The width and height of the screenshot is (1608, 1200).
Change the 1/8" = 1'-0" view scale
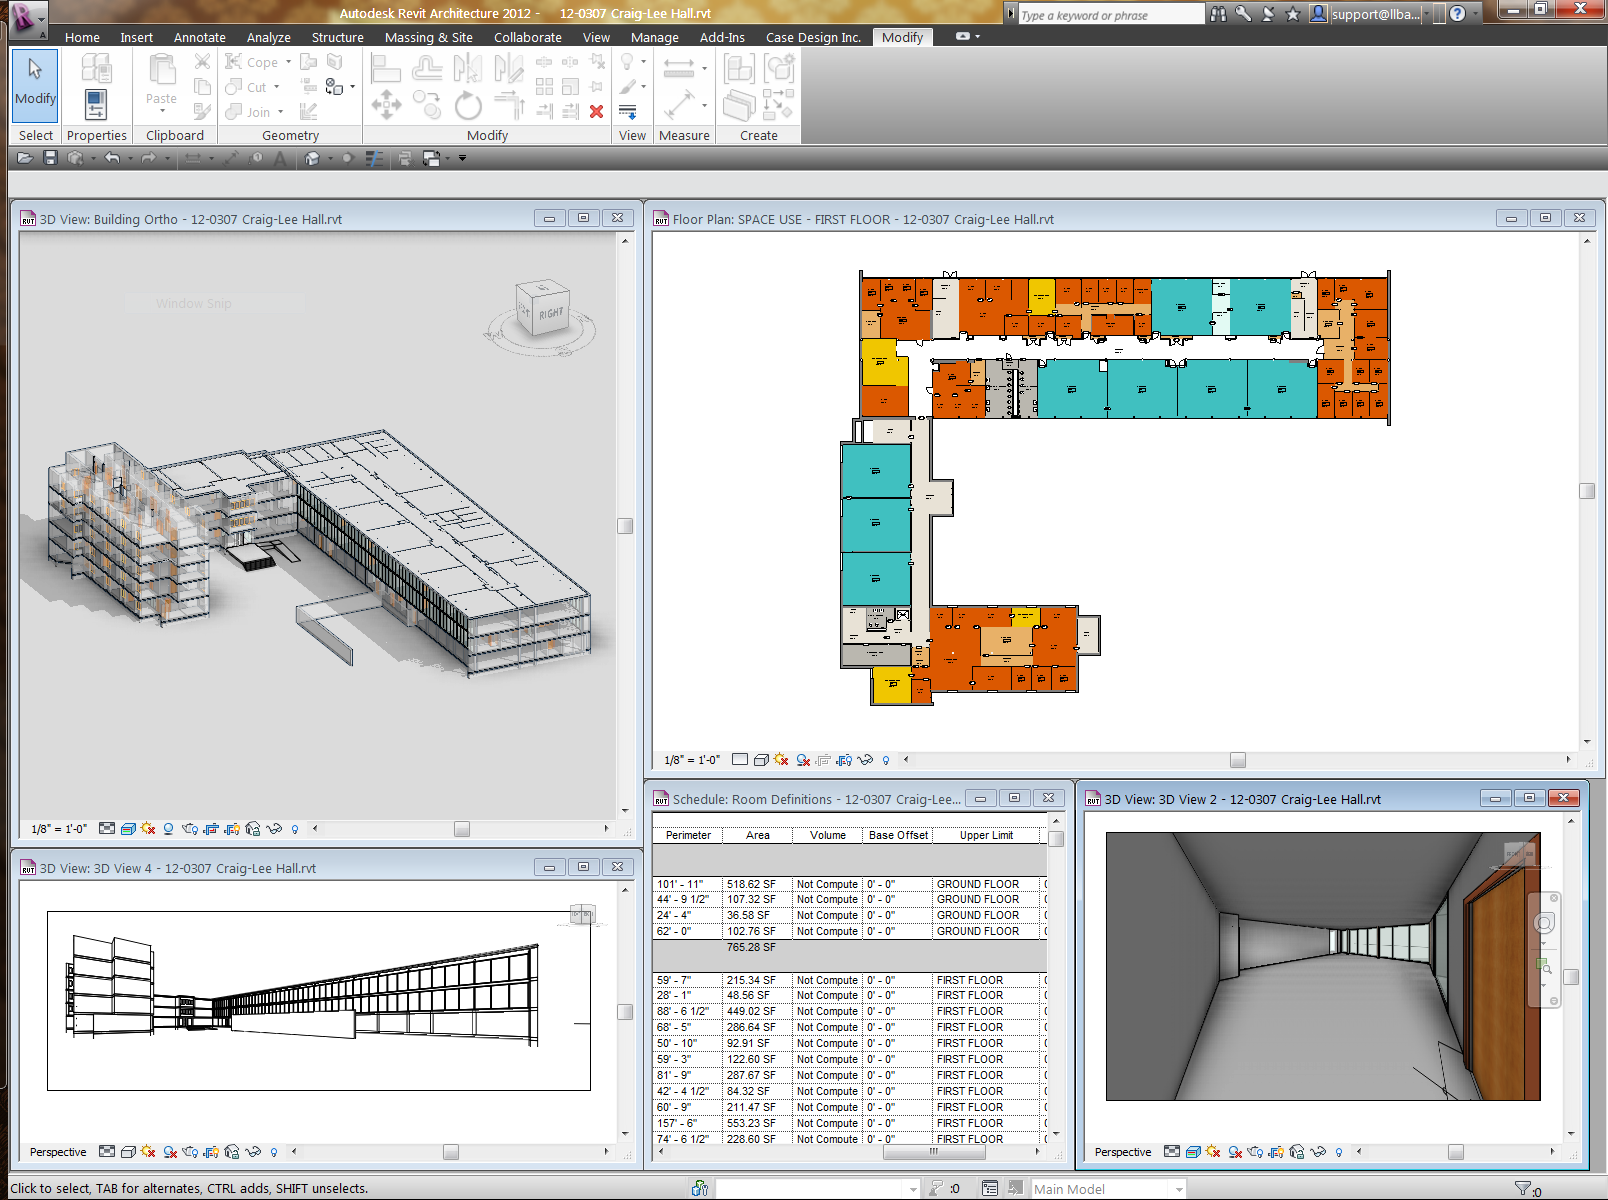pyautogui.click(x=690, y=760)
